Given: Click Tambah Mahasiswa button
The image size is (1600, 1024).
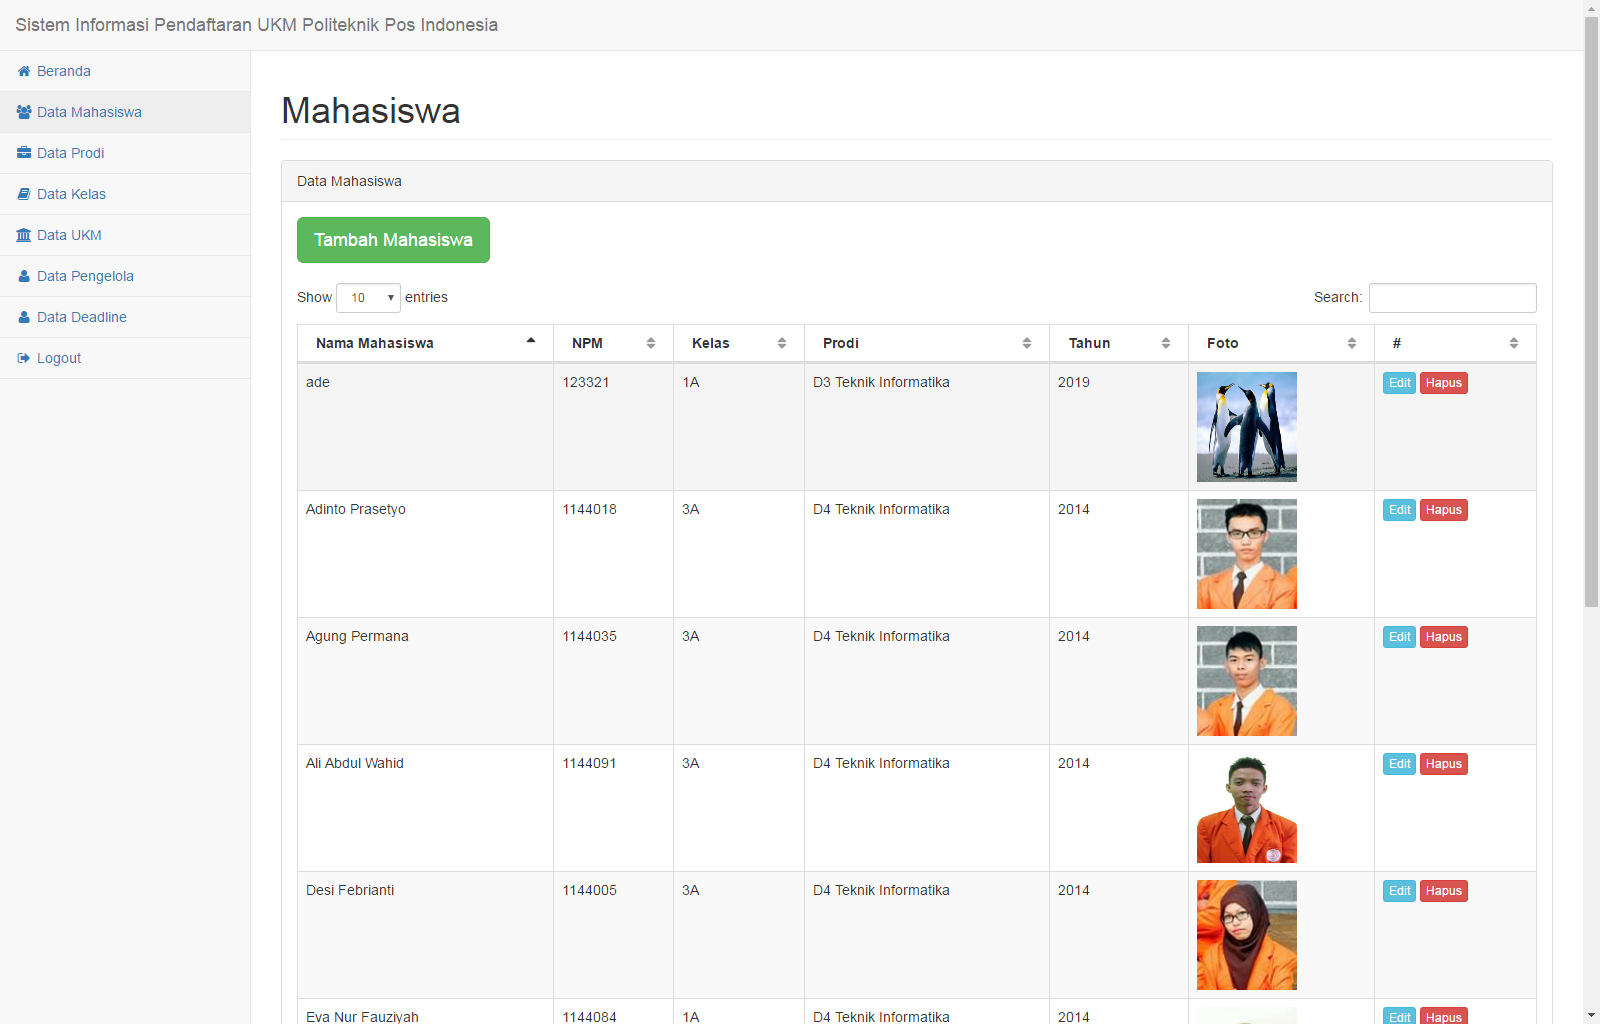Looking at the screenshot, I should [x=393, y=240].
